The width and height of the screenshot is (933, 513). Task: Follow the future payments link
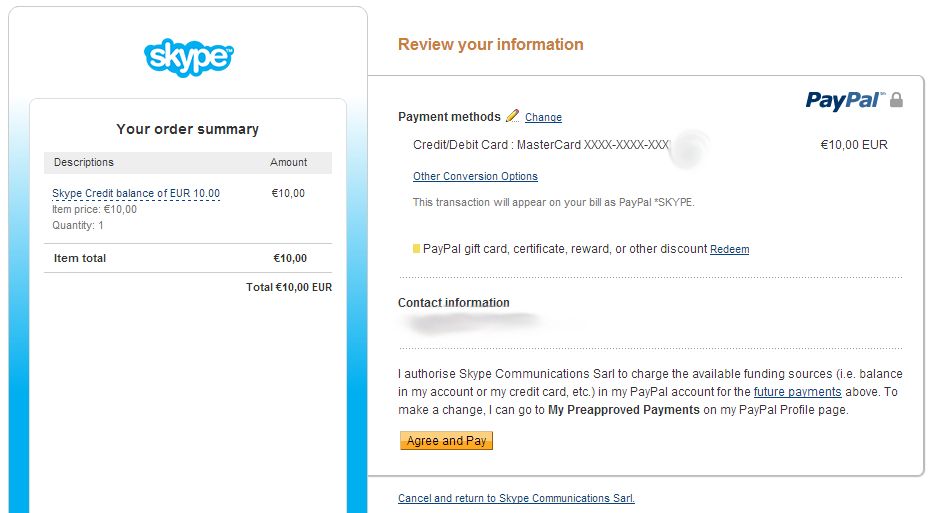pos(797,392)
